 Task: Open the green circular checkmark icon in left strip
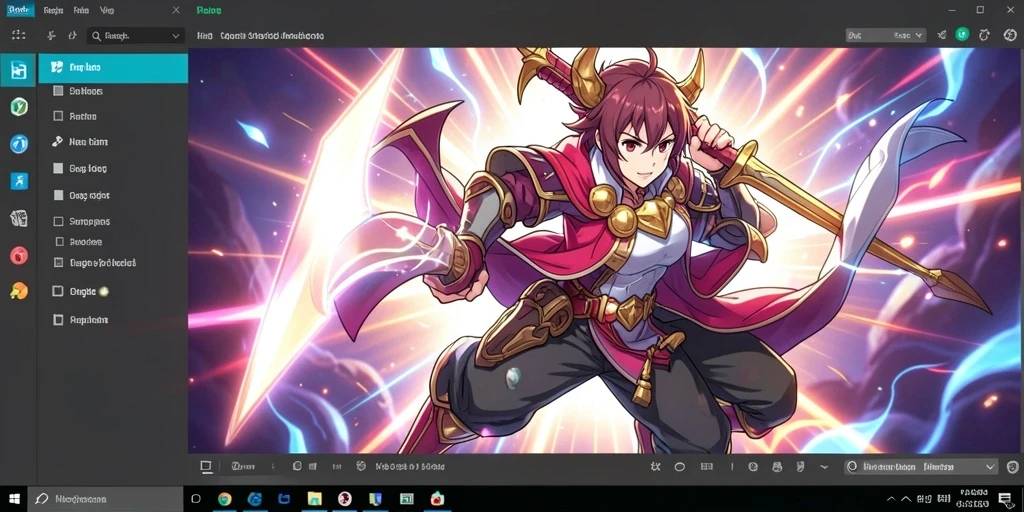point(19,106)
